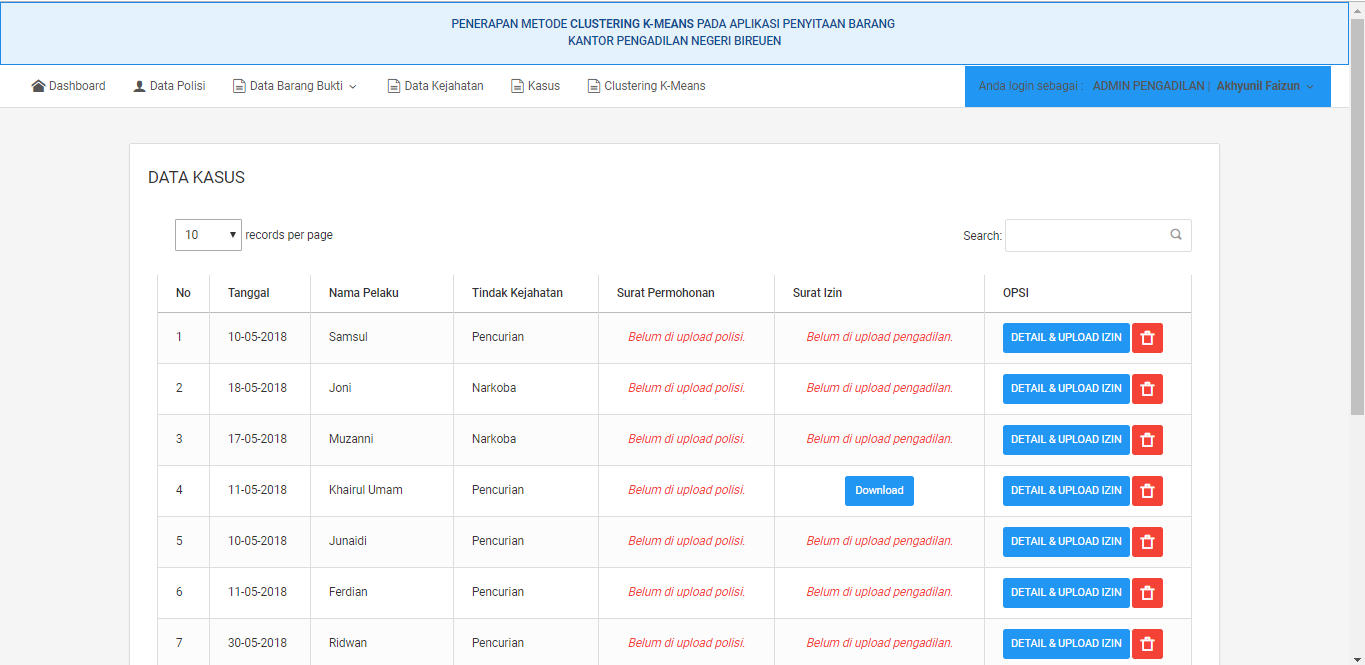This screenshot has height=665, width=1365.
Task: Sort by the No column header
Action: pos(183,293)
